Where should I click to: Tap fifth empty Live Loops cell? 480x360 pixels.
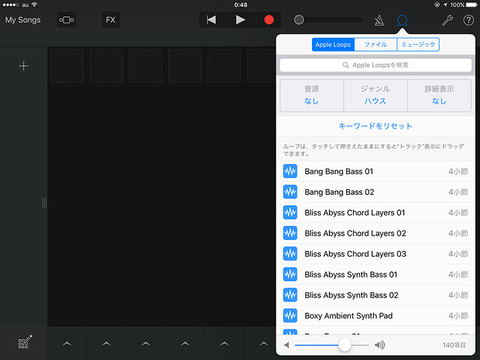224,66
